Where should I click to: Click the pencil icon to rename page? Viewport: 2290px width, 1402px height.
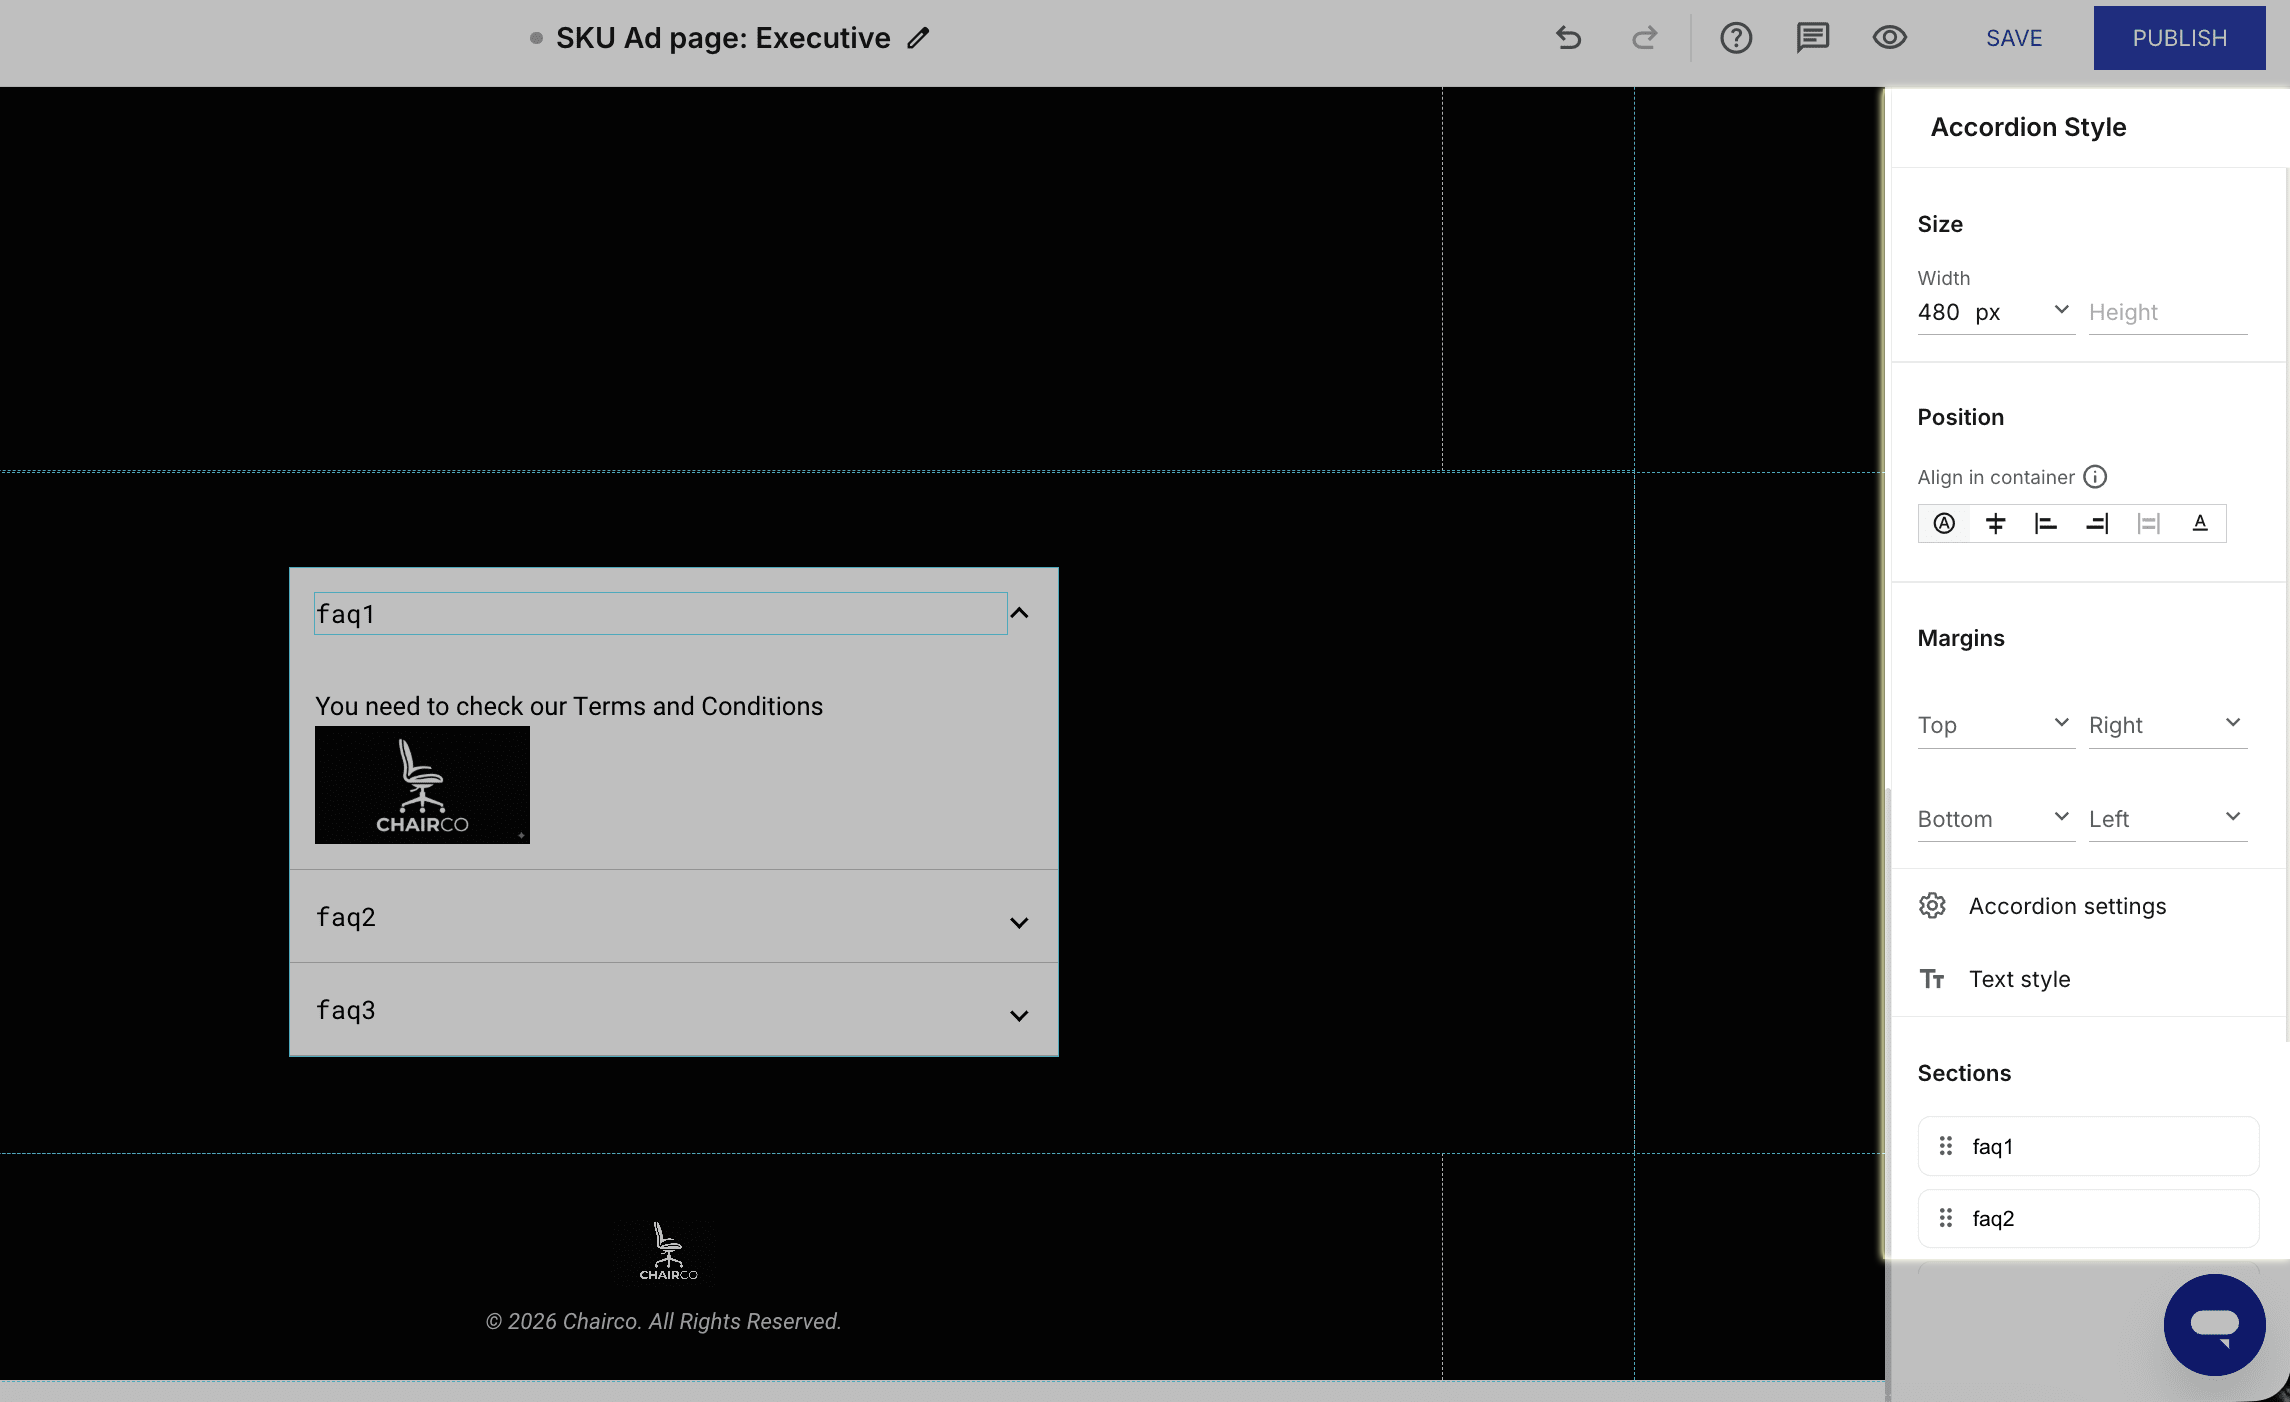tap(918, 38)
